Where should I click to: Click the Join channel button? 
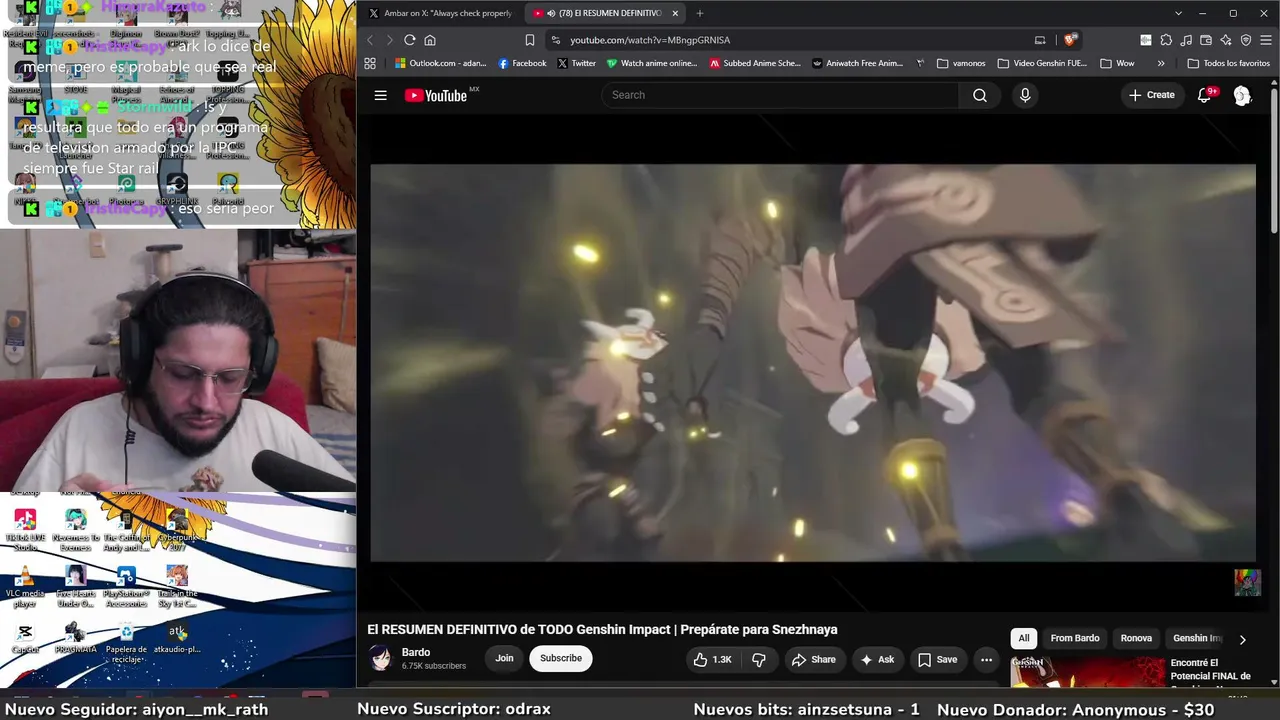point(504,658)
